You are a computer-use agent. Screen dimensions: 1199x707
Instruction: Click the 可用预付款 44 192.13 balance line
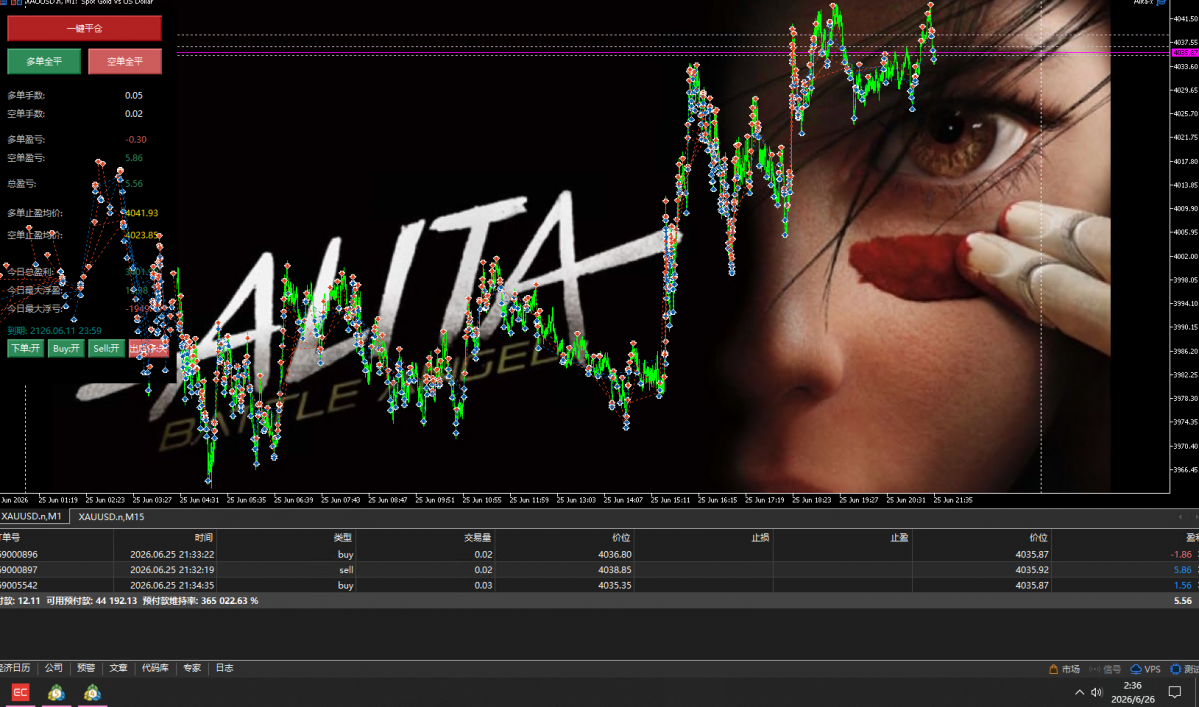(x=92, y=601)
